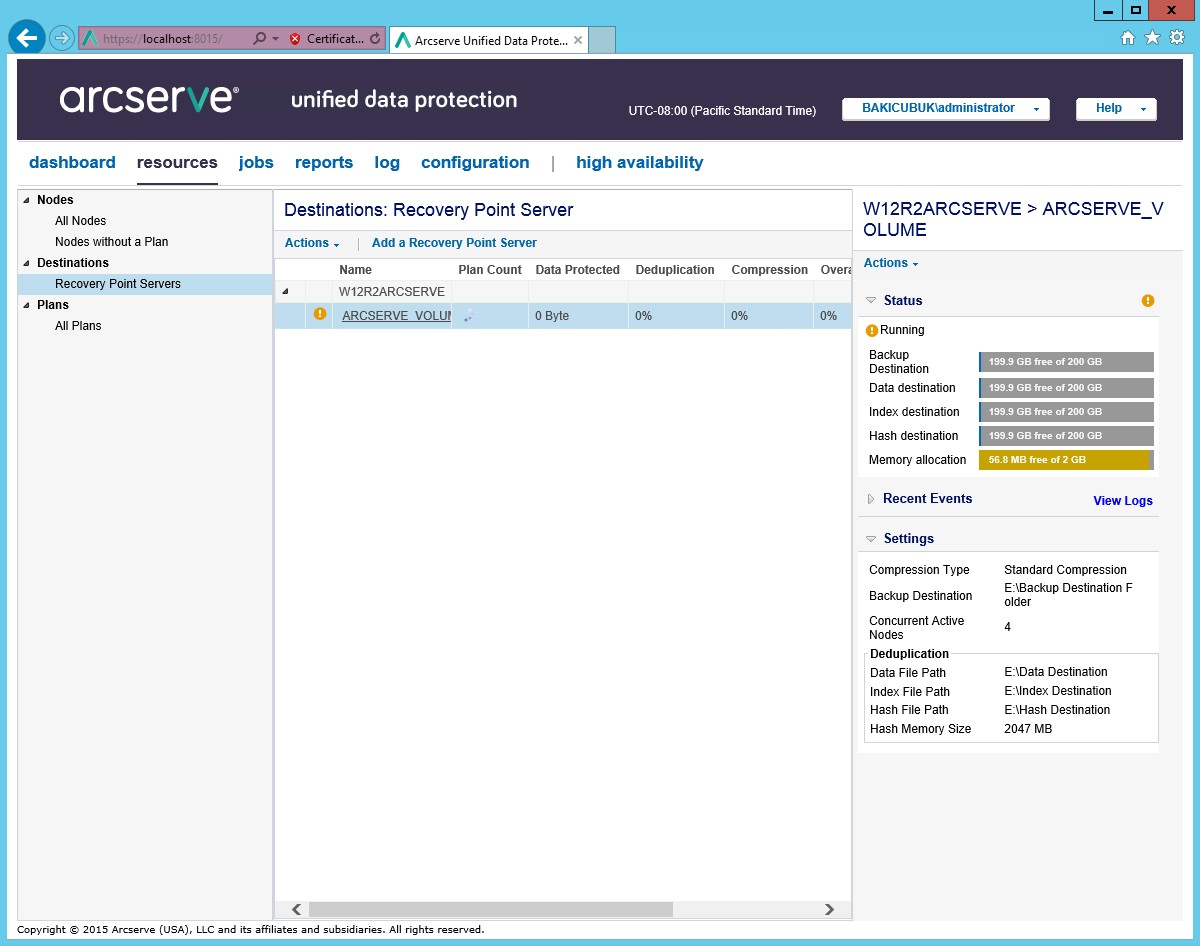This screenshot has width=1200, height=946.
Task: Click the Data Protected column header
Action: tap(577, 270)
